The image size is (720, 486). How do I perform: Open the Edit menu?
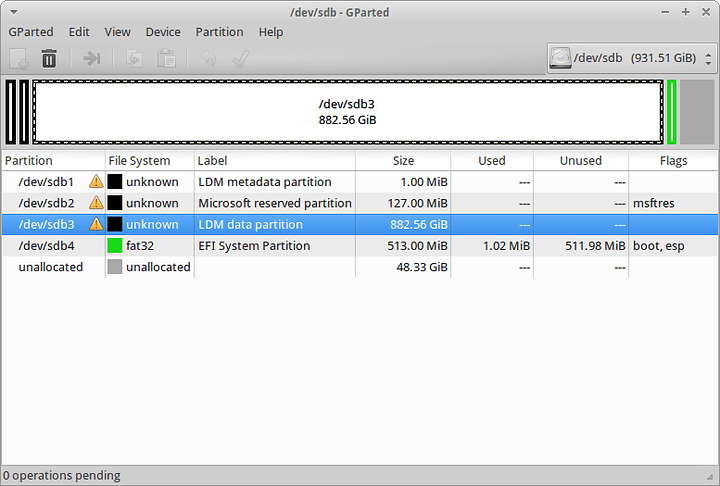79,32
